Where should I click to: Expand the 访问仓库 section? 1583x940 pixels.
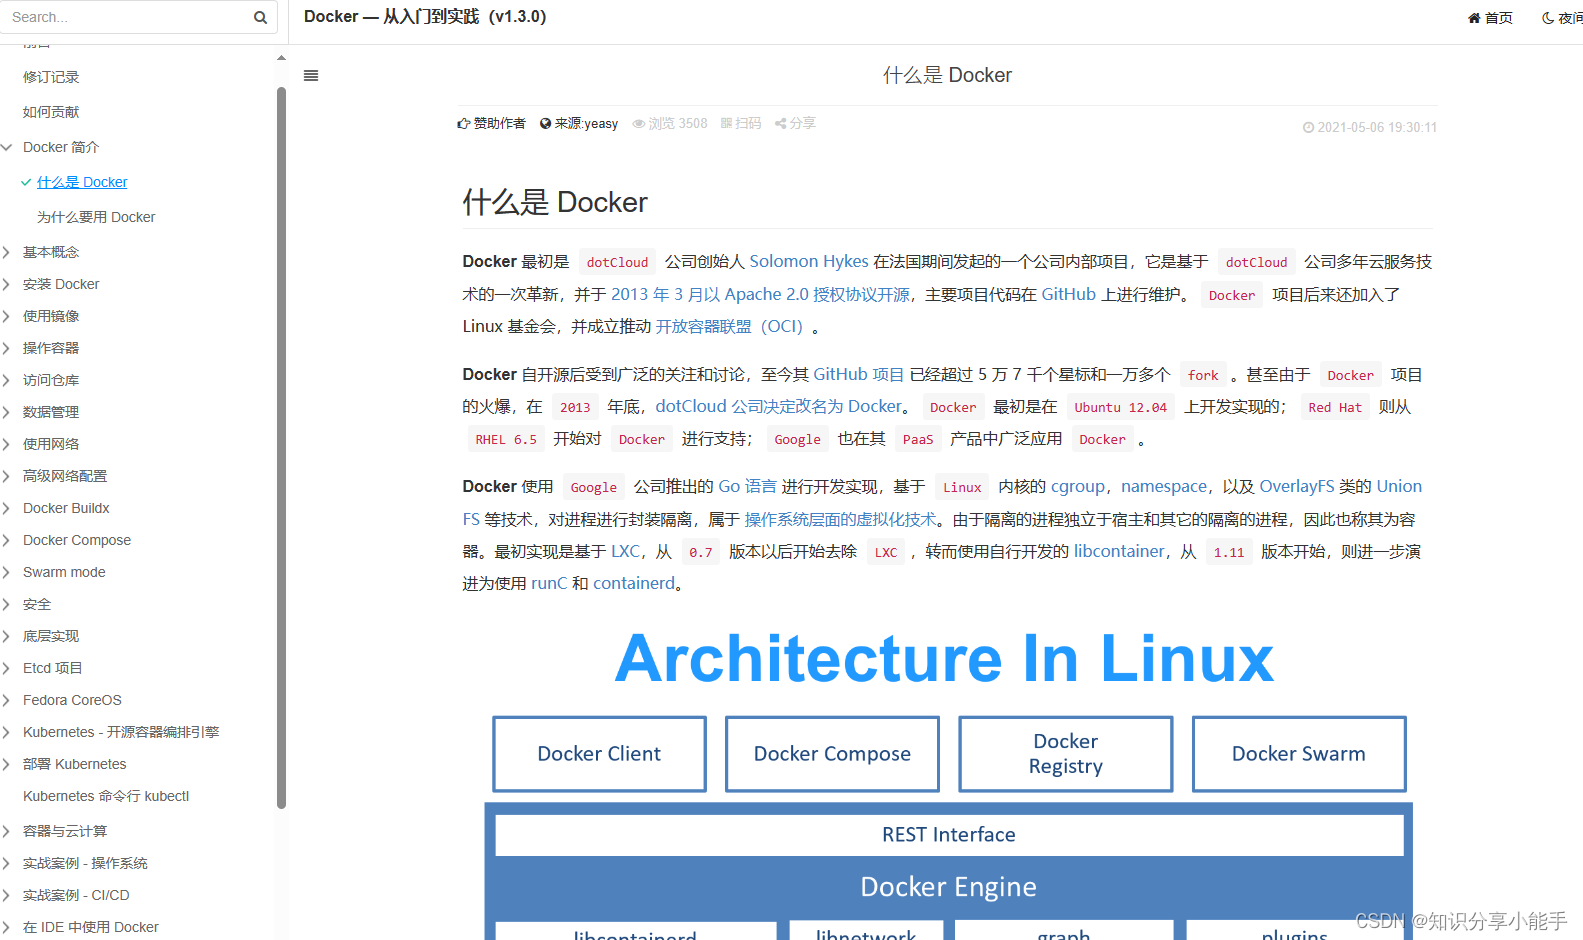[7, 380]
